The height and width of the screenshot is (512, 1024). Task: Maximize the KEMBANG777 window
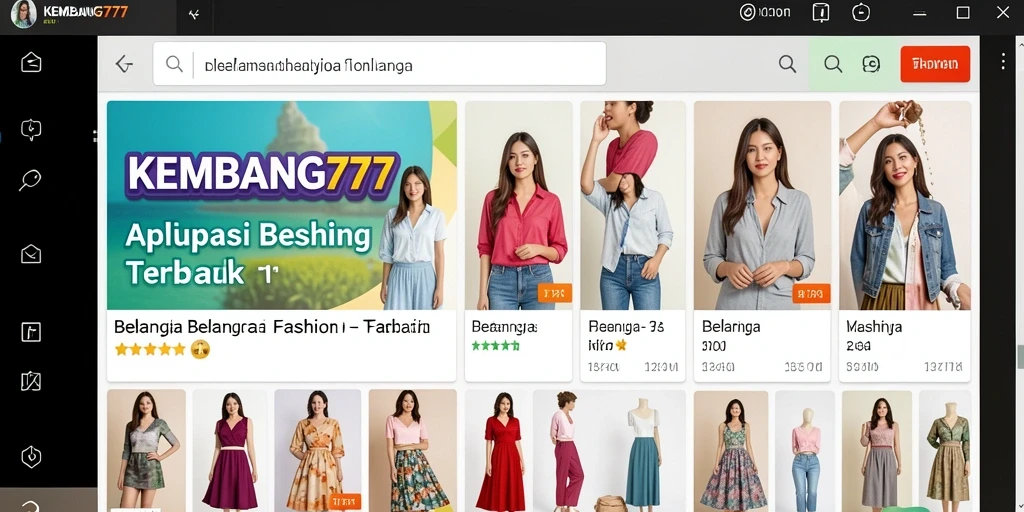pos(963,13)
